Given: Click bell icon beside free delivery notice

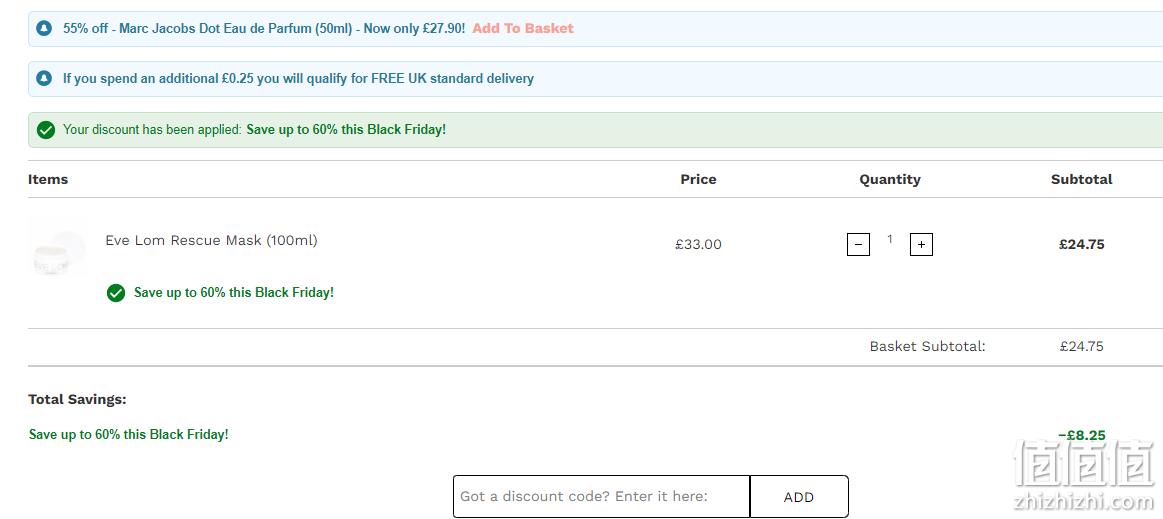Looking at the screenshot, I should [x=45, y=78].
